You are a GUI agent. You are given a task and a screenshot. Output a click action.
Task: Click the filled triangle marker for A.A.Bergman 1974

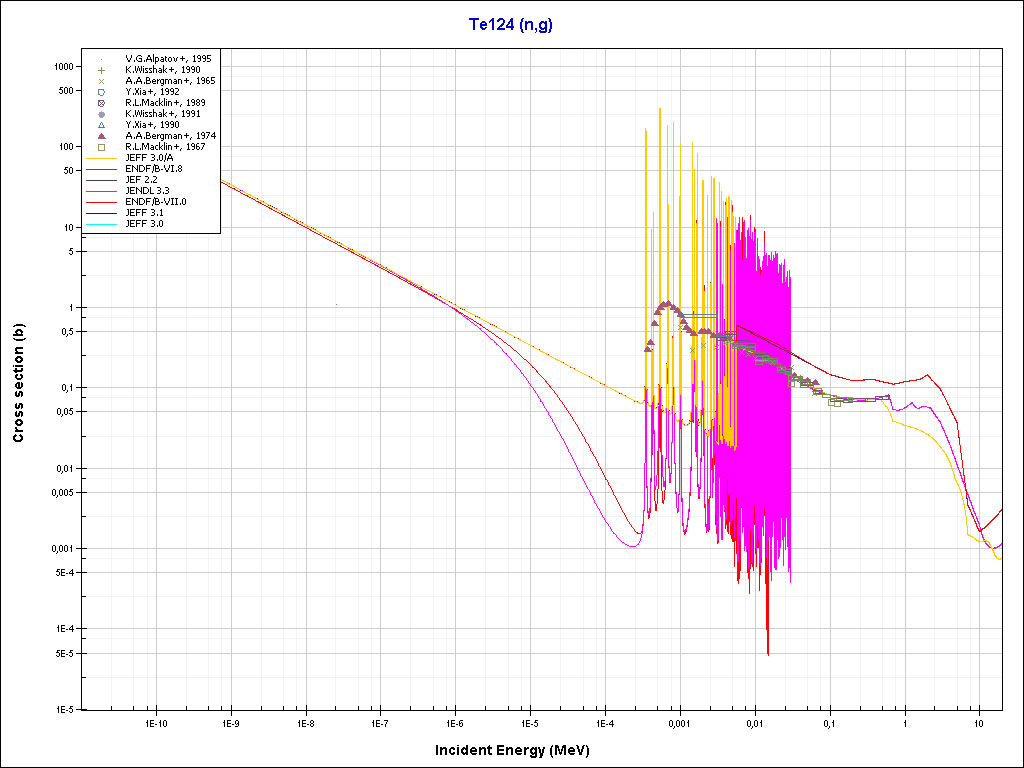point(101,136)
